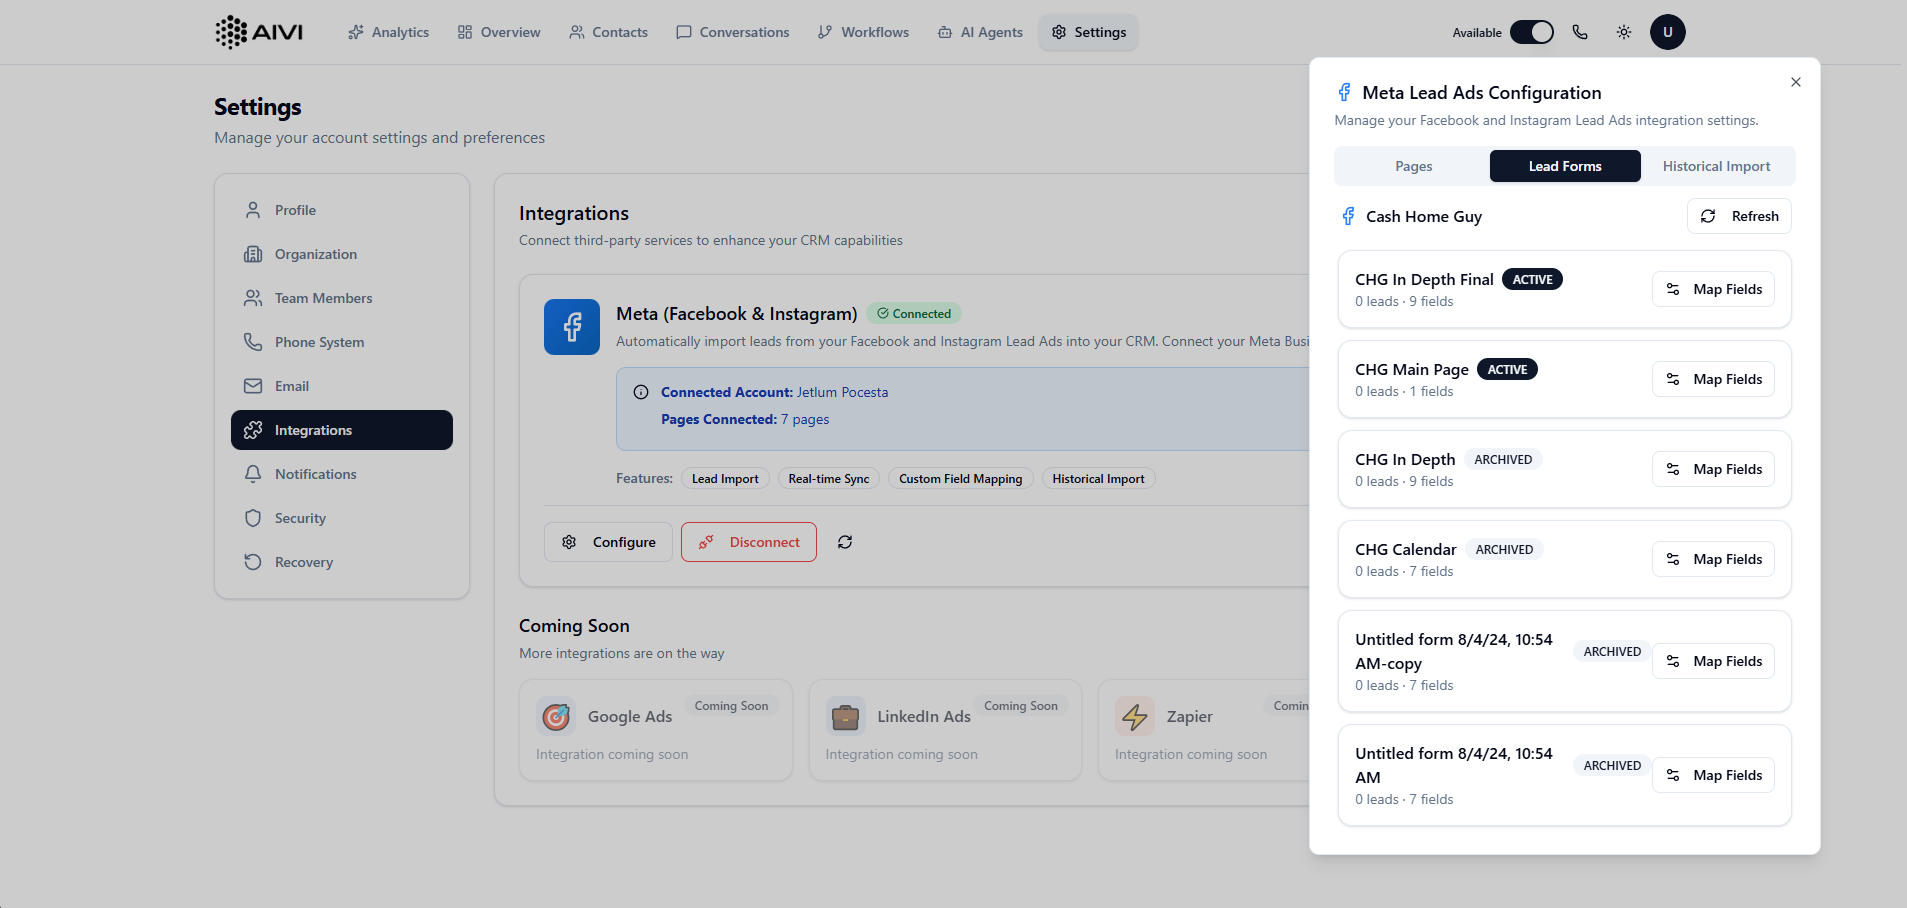Switch to the Historical Import tab
The width and height of the screenshot is (1907, 908).
1716,166
